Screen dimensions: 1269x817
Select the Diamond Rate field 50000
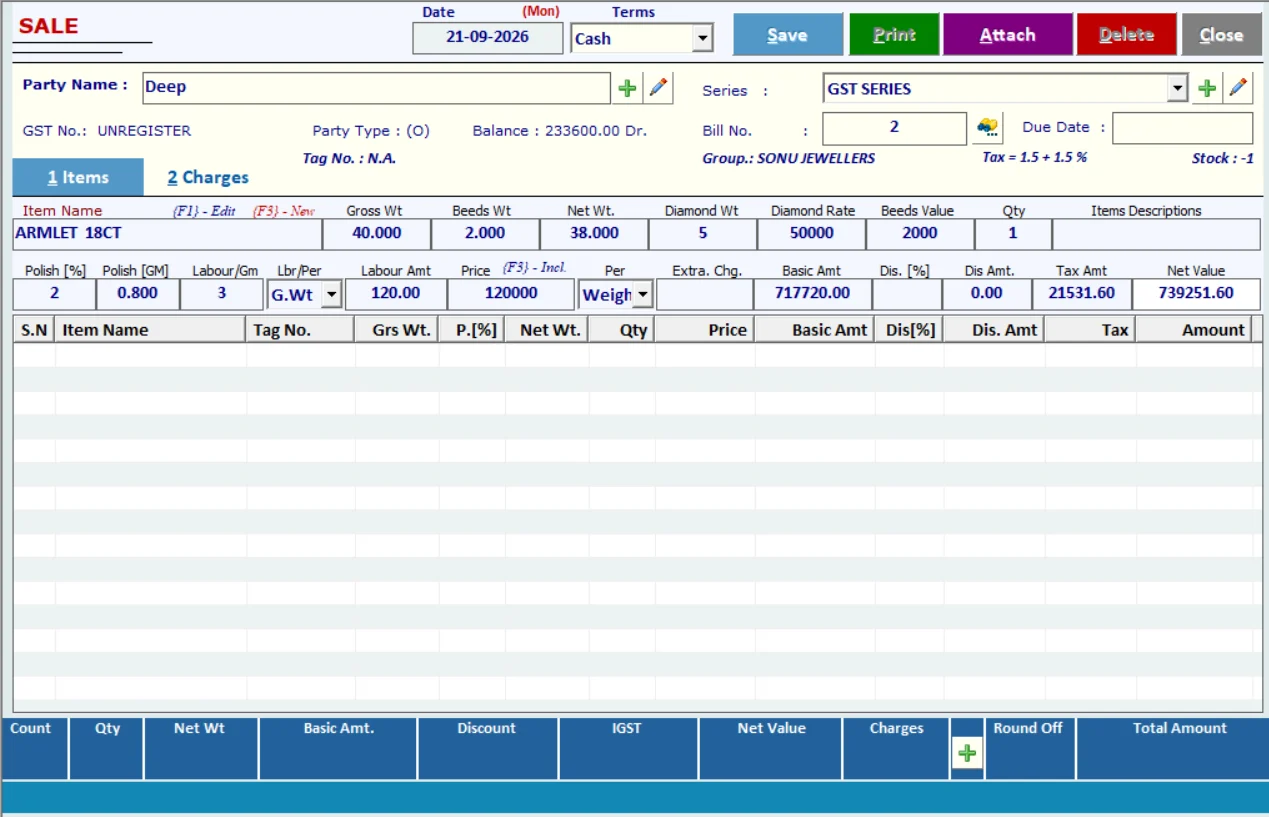coord(812,233)
